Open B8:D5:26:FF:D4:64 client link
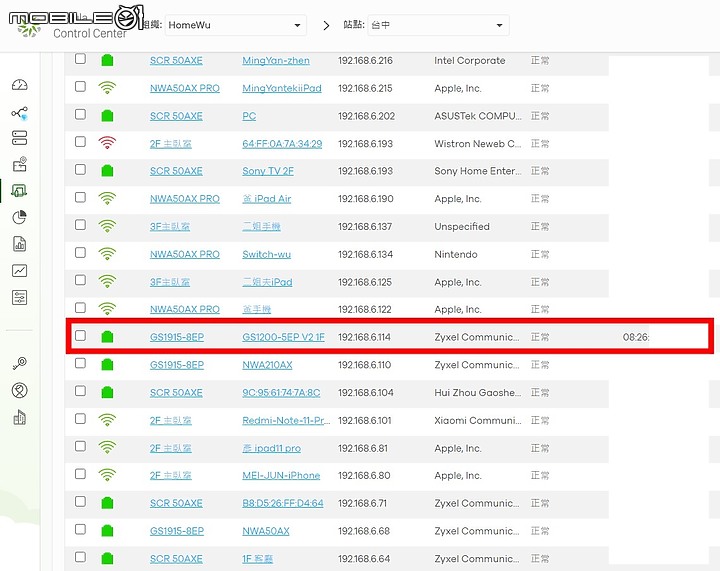 coord(282,504)
